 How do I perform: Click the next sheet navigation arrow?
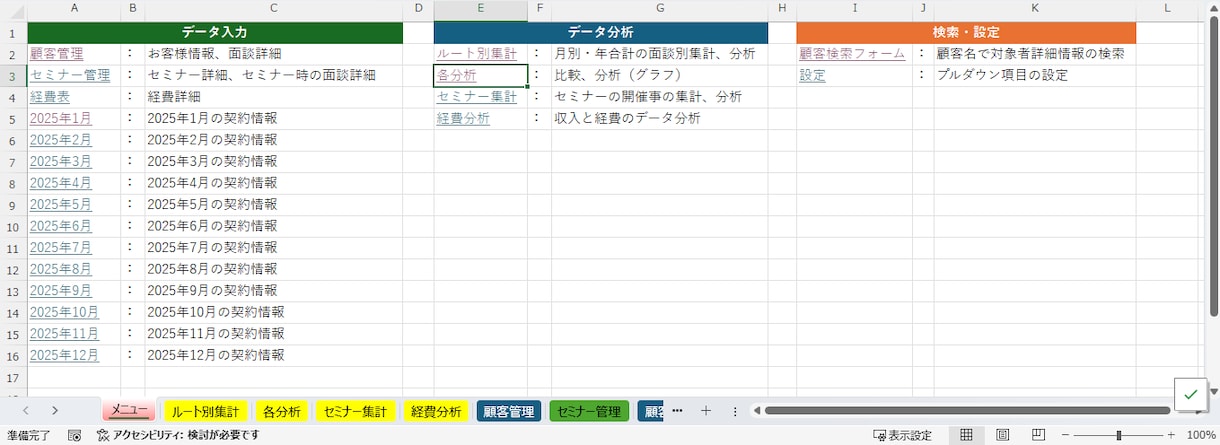[55, 411]
